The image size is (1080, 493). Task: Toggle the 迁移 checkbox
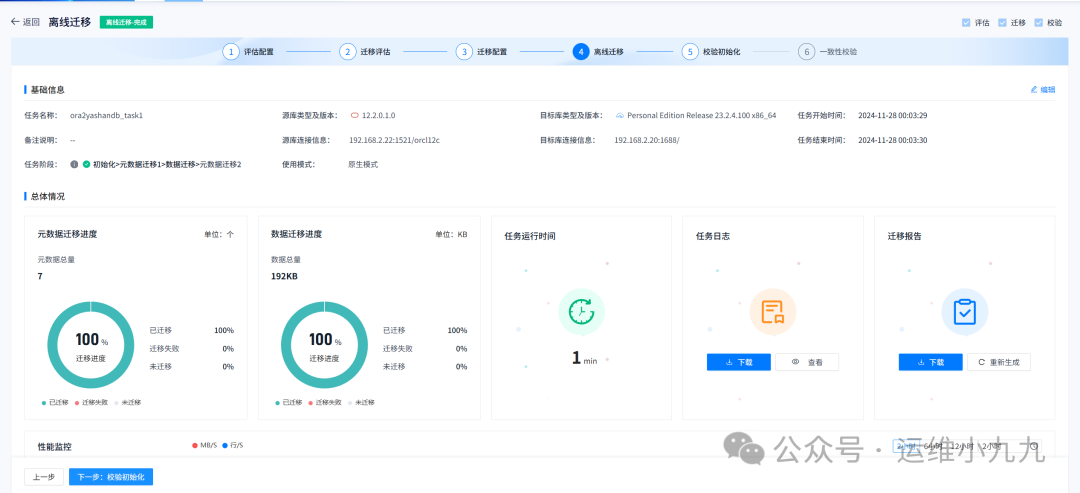(1002, 23)
